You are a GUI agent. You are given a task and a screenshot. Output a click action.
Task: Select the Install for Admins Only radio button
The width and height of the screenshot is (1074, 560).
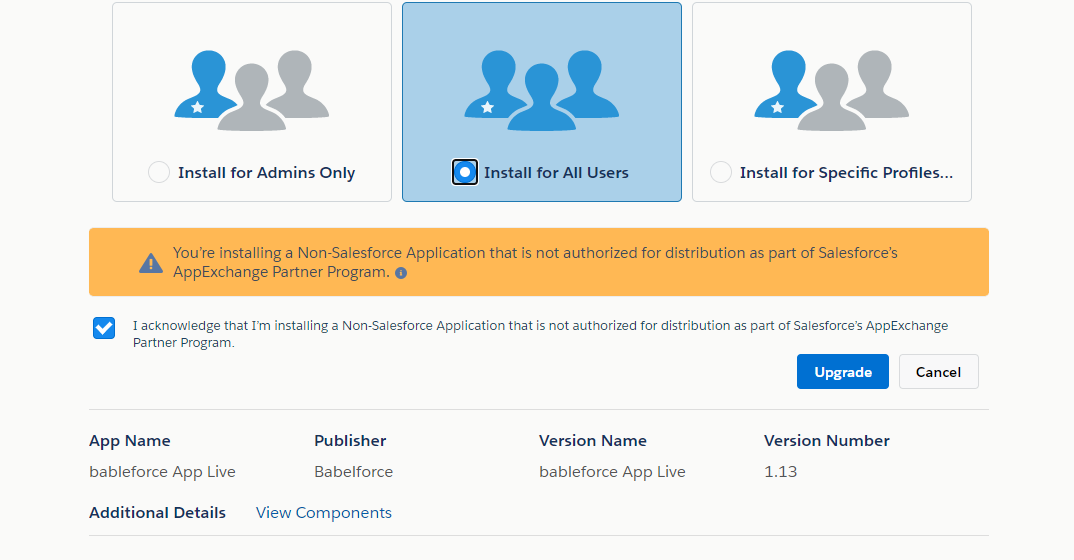(x=159, y=172)
